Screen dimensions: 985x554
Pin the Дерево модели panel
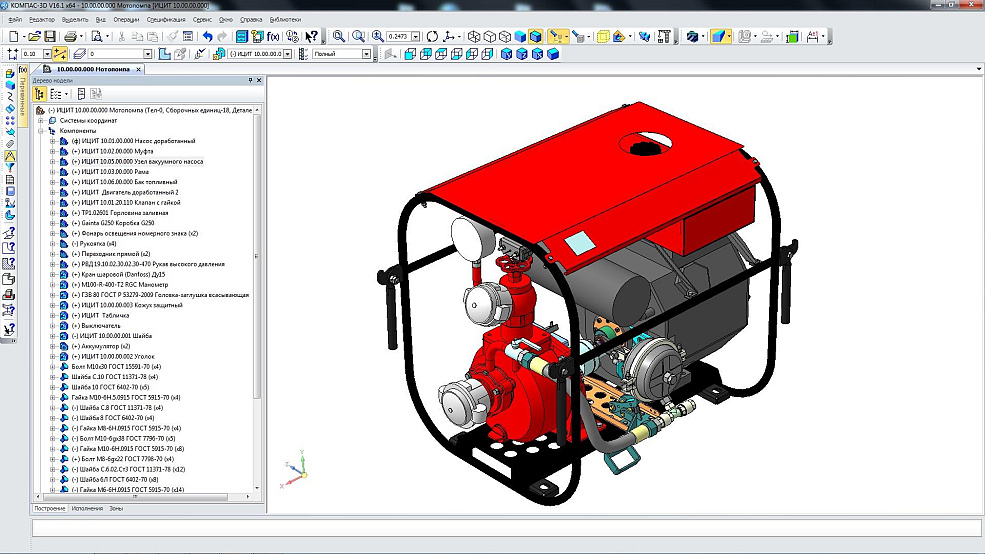pyautogui.click(x=250, y=80)
